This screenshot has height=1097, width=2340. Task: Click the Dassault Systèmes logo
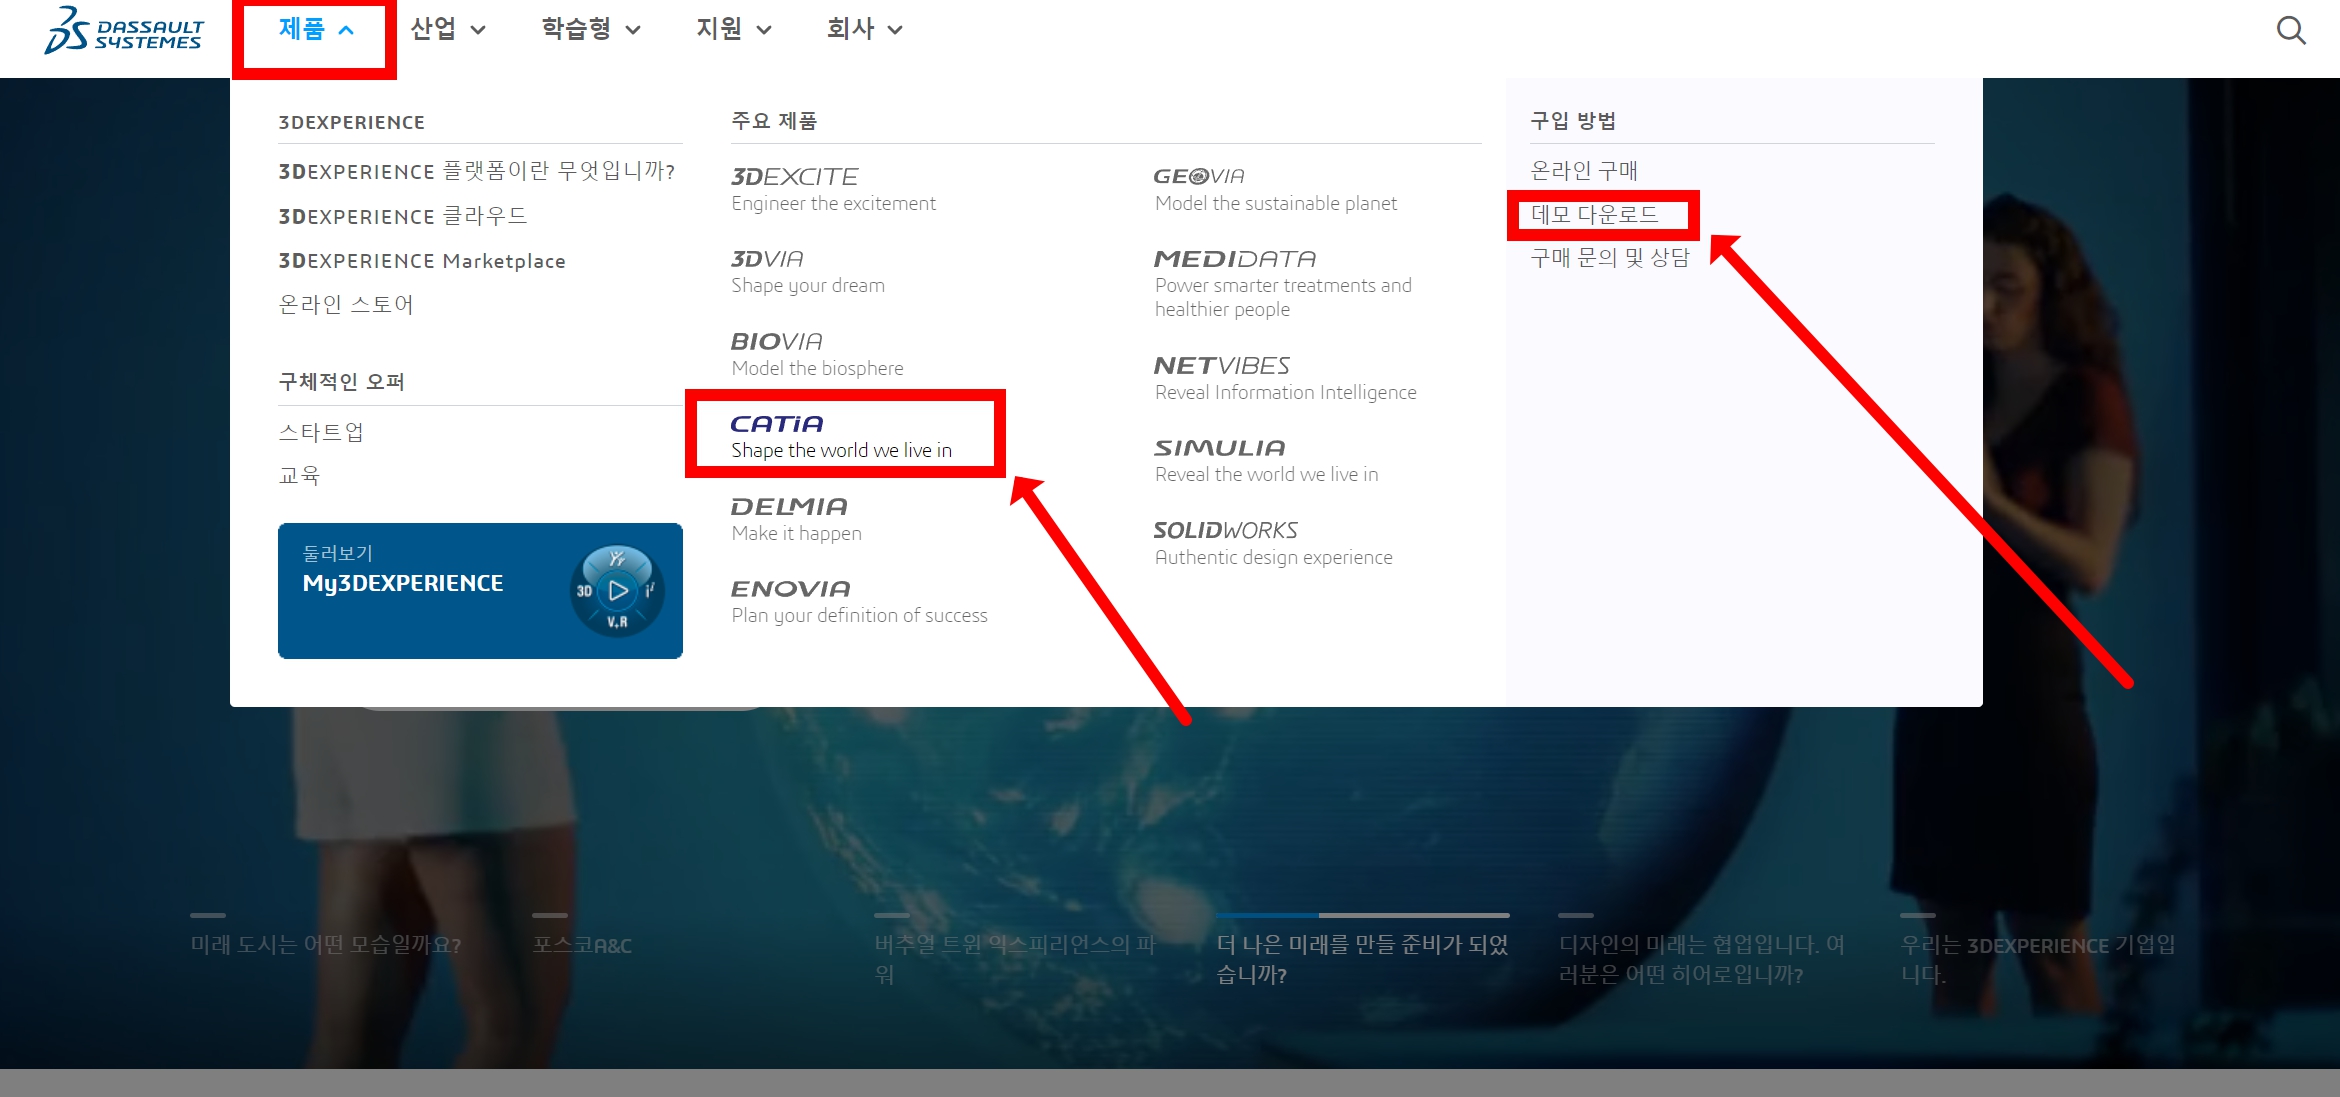pos(124,30)
